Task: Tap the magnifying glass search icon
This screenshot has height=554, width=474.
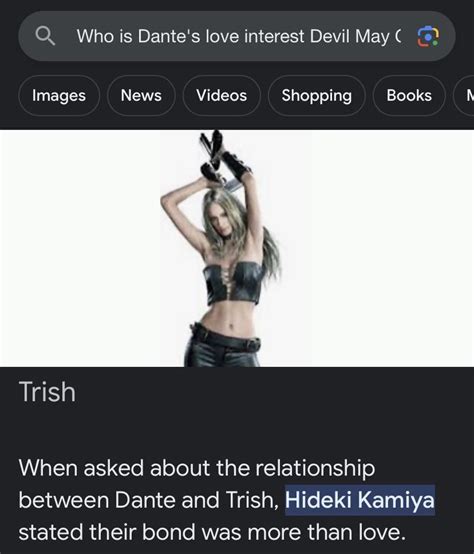Action: click(45, 36)
